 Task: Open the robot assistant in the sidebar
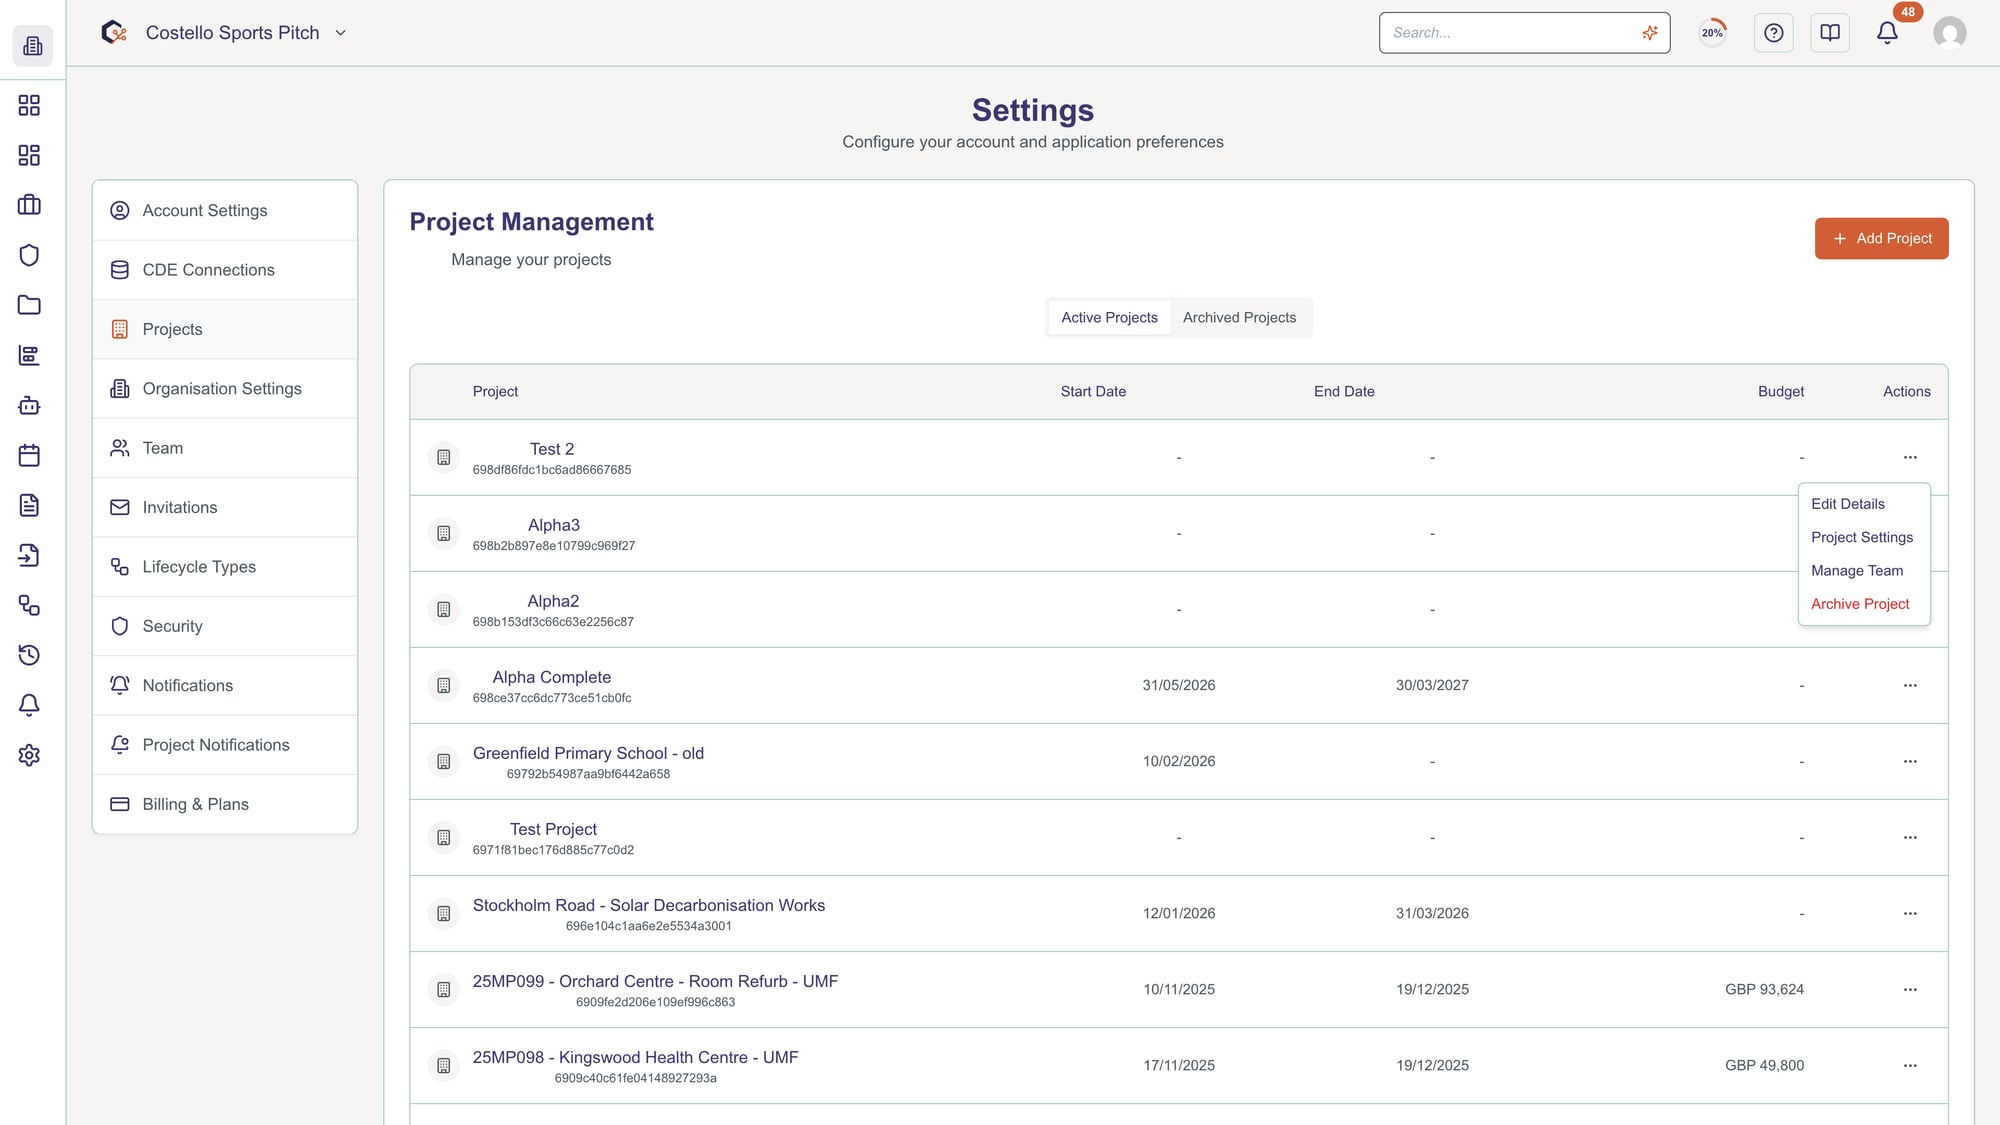pos(29,406)
